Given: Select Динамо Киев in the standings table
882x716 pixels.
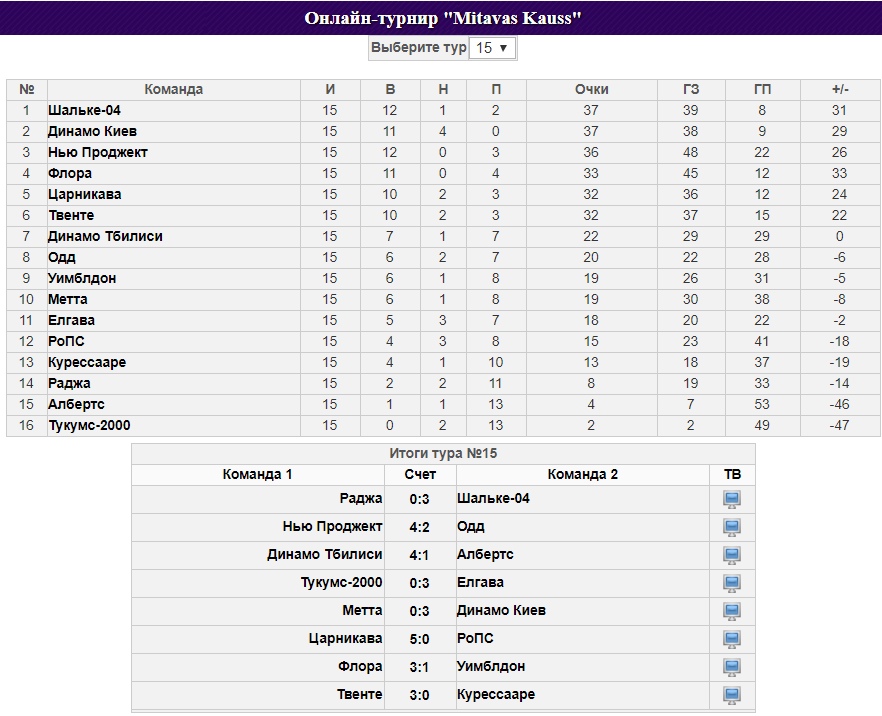Looking at the screenshot, I should [x=92, y=131].
